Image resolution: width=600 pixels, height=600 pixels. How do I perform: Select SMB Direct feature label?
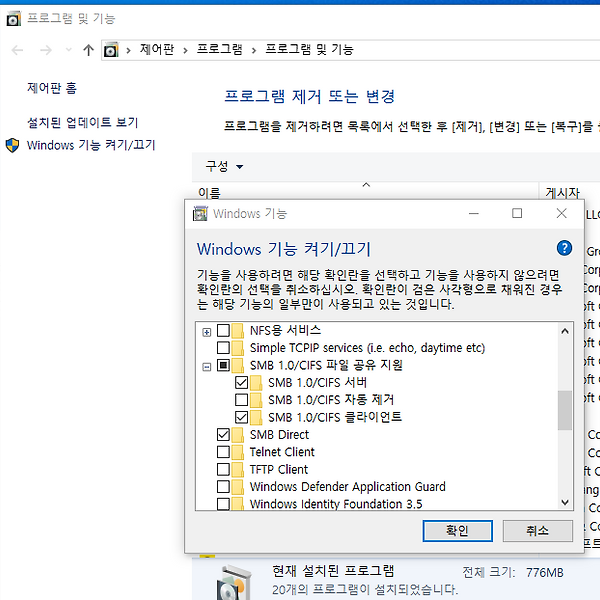[279, 435]
